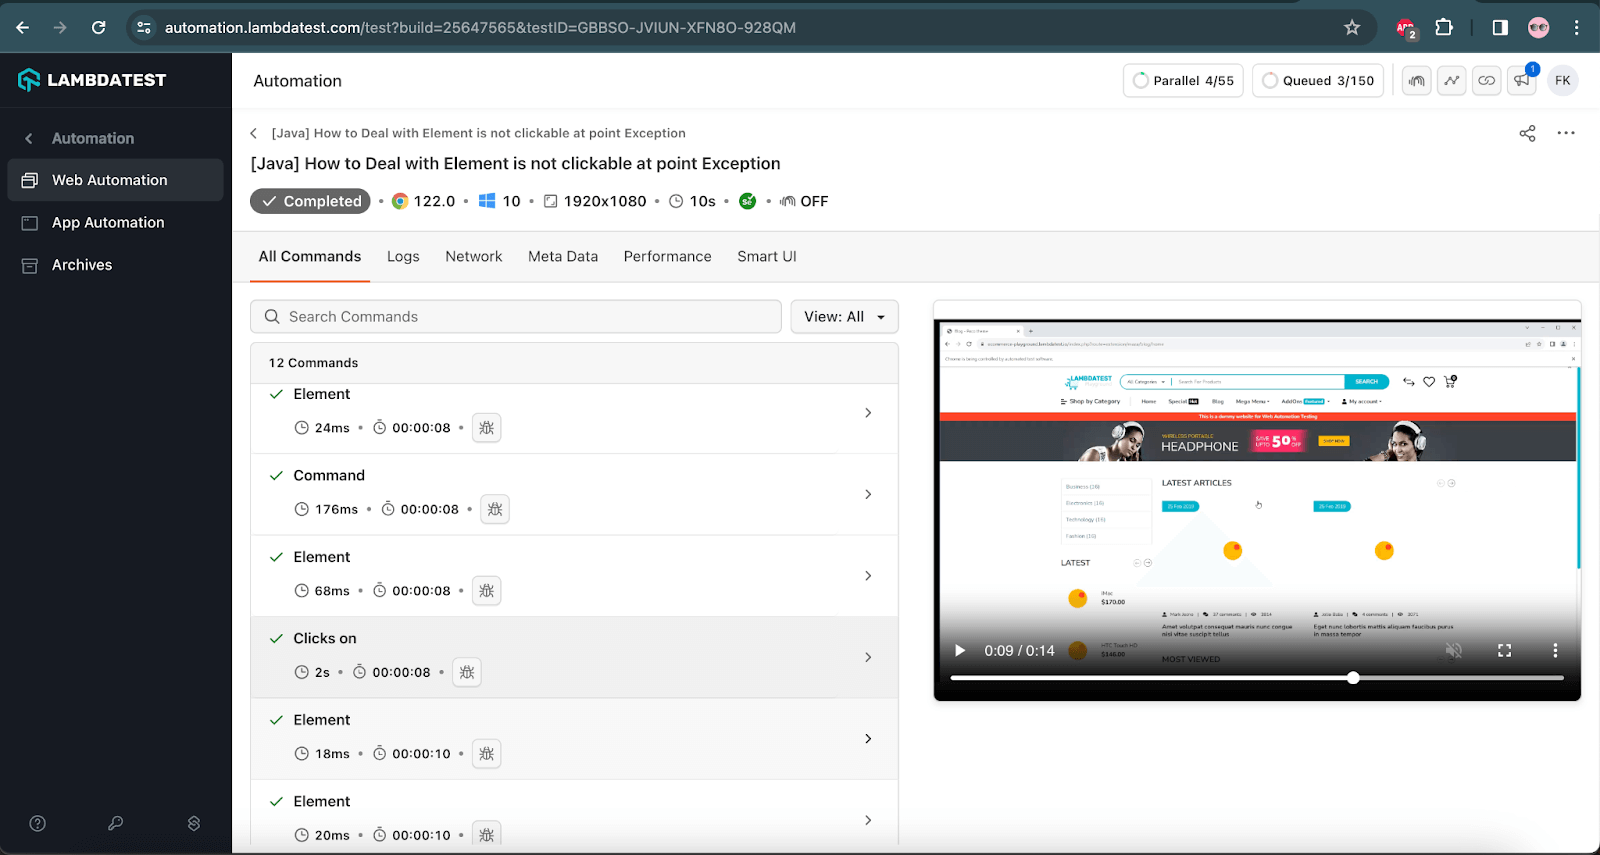Open FK user profile avatar
1600x855 pixels.
tap(1563, 80)
